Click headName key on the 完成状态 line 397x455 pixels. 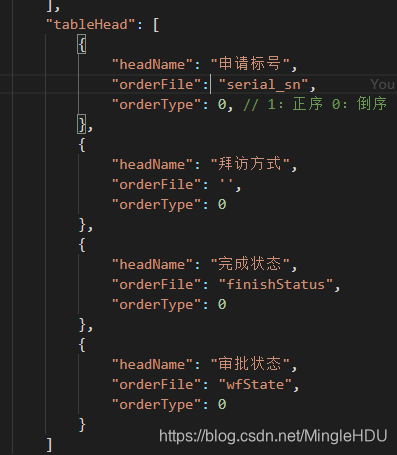[x=152, y=265]
